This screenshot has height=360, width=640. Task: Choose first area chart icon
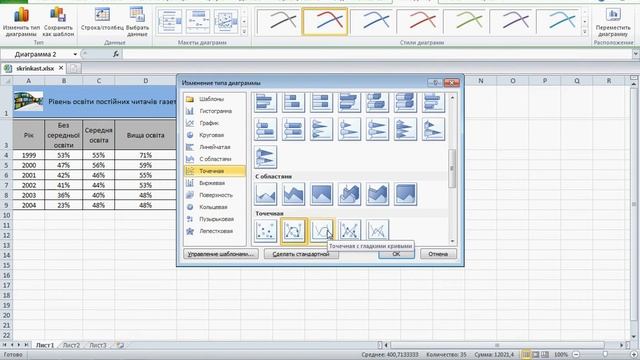pyautogui.click(x=265, y=194)
